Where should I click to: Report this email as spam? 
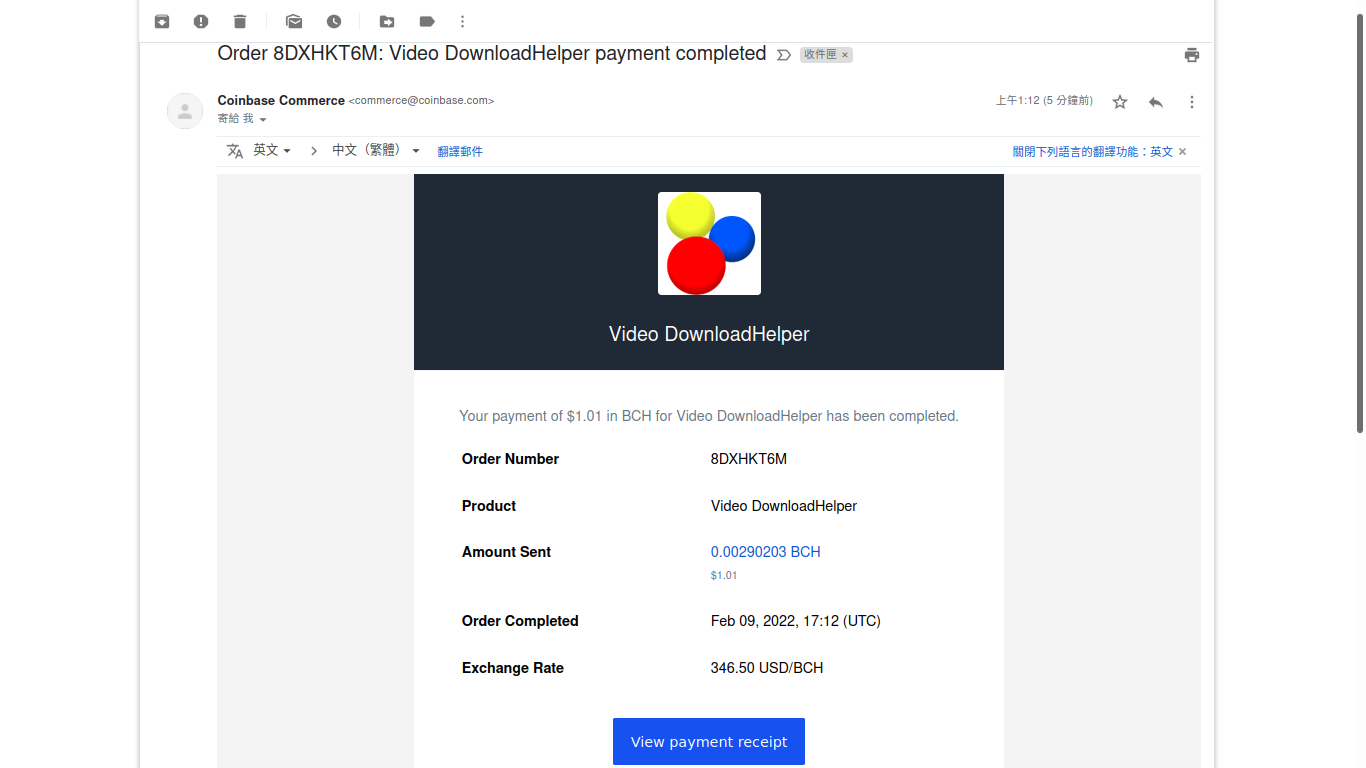coord(201,21)
